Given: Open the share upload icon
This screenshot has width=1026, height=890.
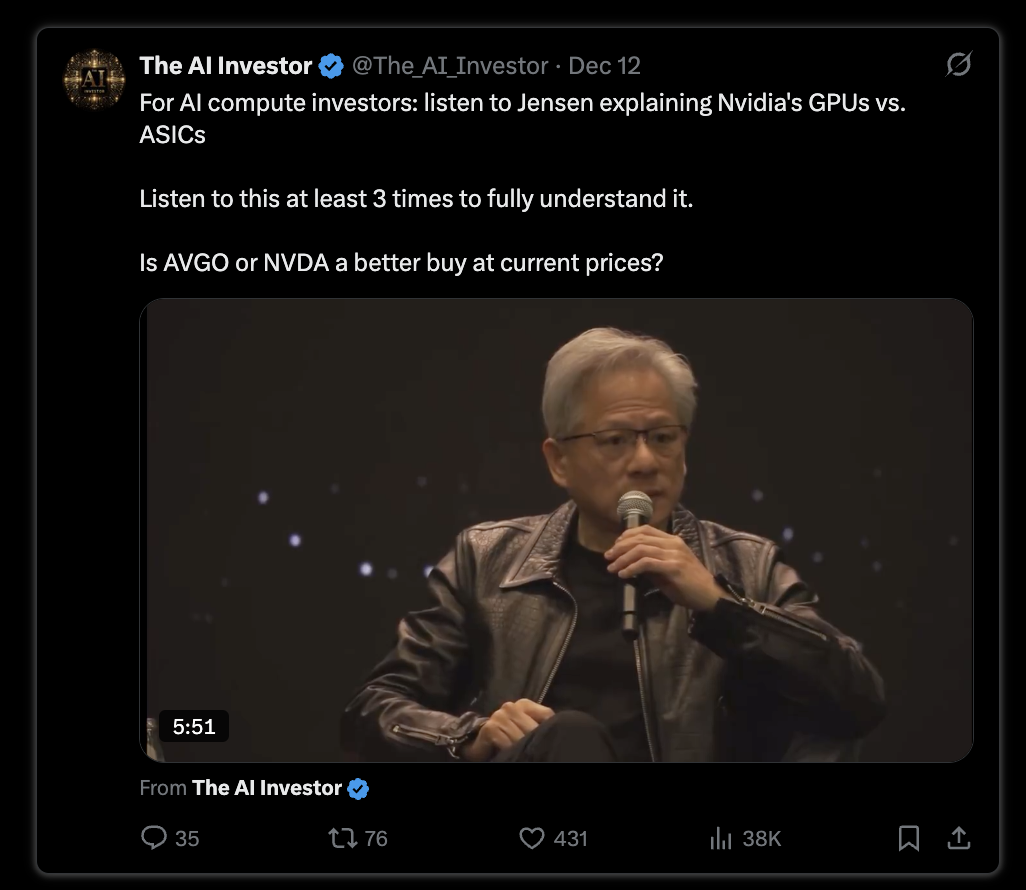Looking at the screenshot, I should pyautogui.click(x=959, y=838).
